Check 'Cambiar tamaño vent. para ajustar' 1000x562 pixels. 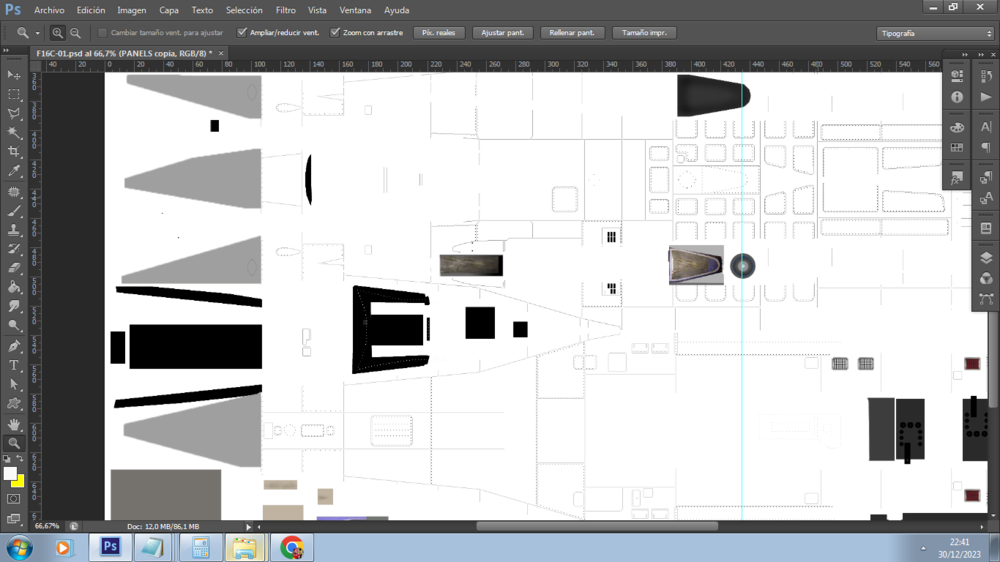(102, 33)
